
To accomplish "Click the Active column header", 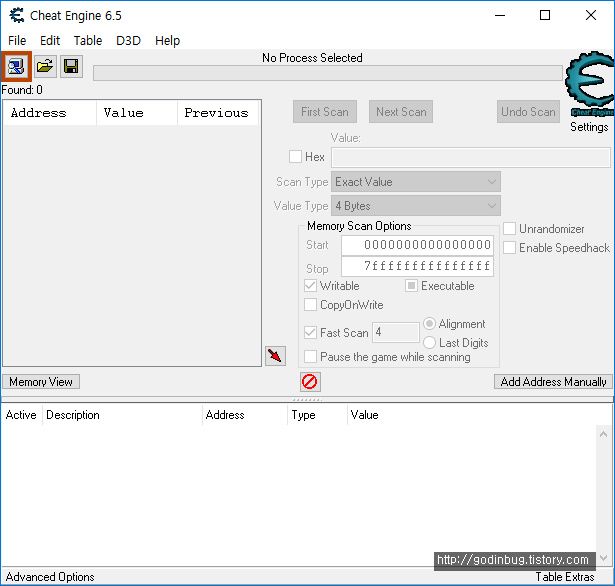I will click(21, 415).
